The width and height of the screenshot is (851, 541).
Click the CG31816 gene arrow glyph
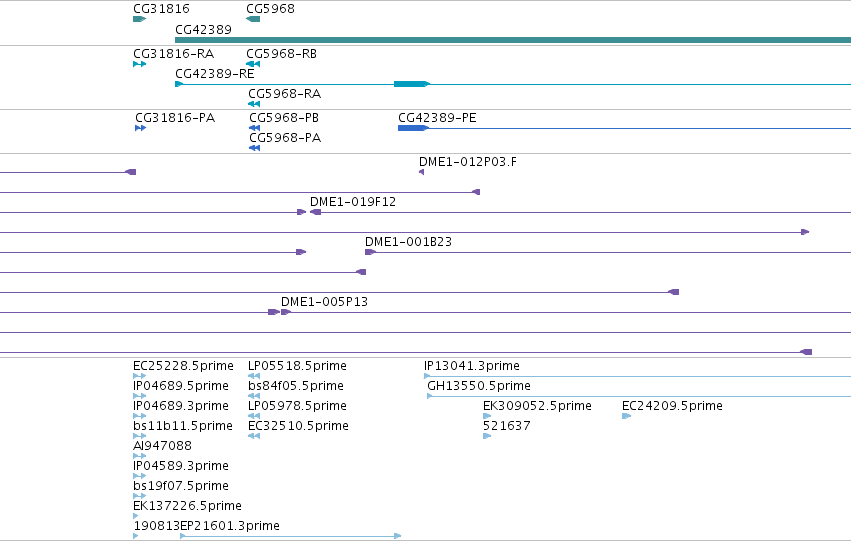(x=139, y=19)
